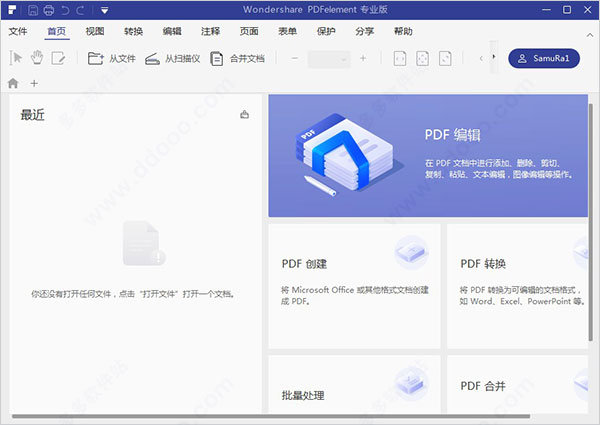Image resolution: width=600 pixels, height=425 pixels.
Task: Click the fit width page icon
Action: pyautogui.click(x=400, y=59)
